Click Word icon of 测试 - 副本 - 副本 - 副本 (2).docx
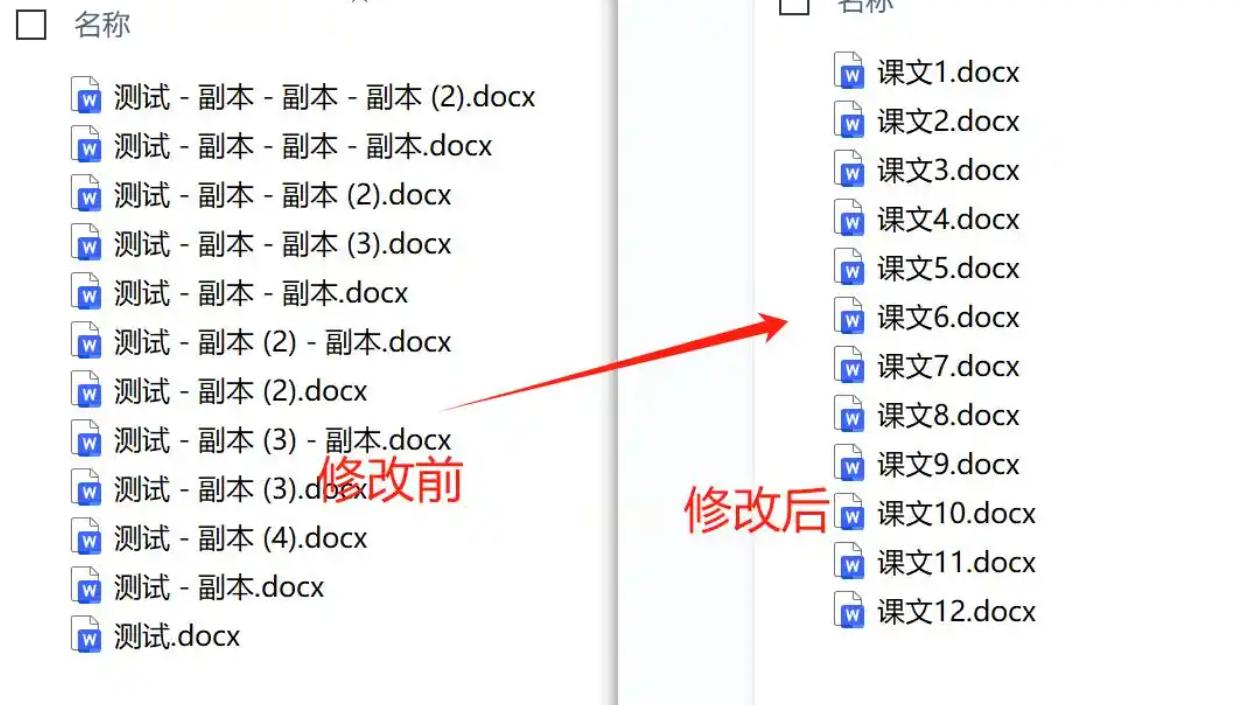The height and width of the screenshot is (705, 1241). [x=87, y=97]
